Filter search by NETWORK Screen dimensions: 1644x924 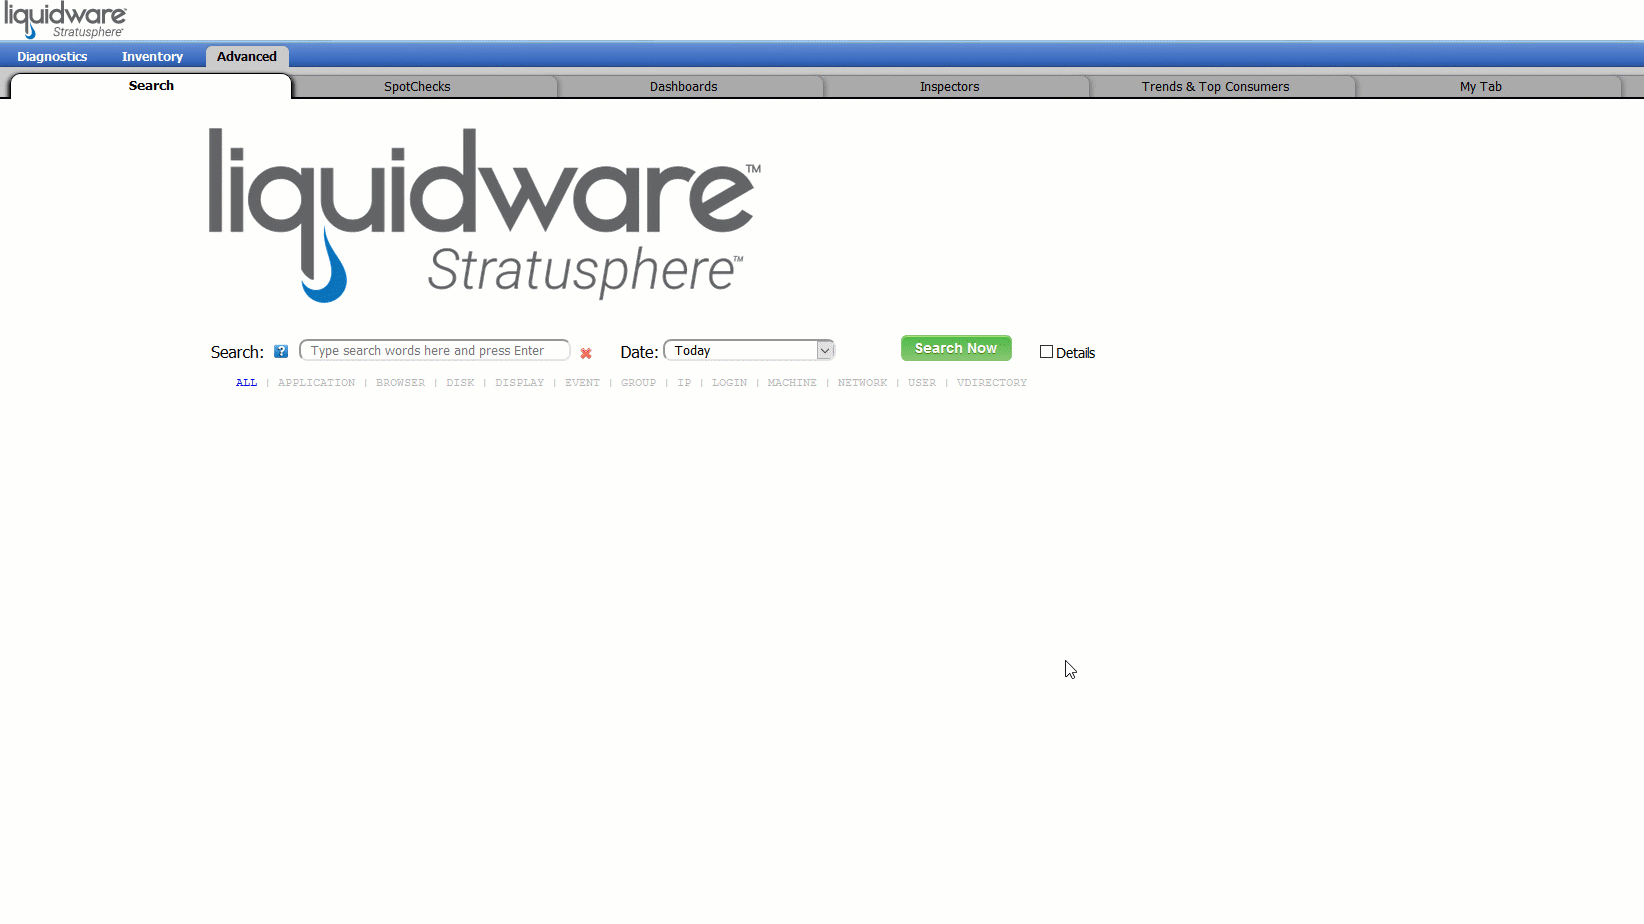pyautogui.click(x=862, y=383)
